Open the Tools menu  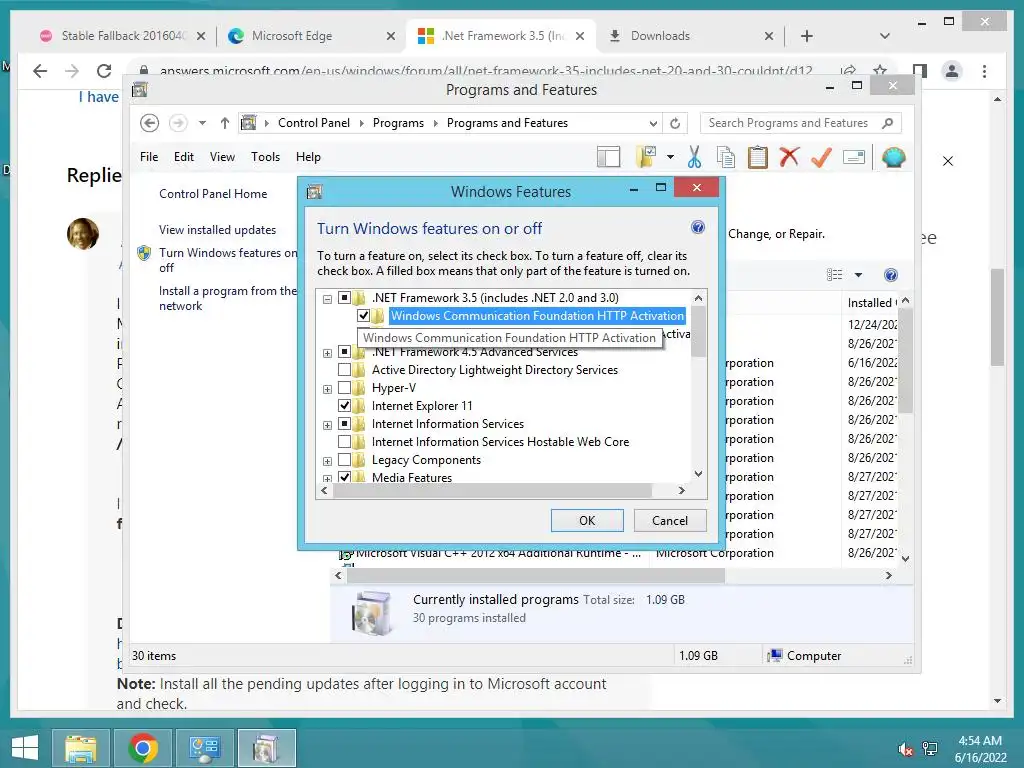(x=265, y=157)
